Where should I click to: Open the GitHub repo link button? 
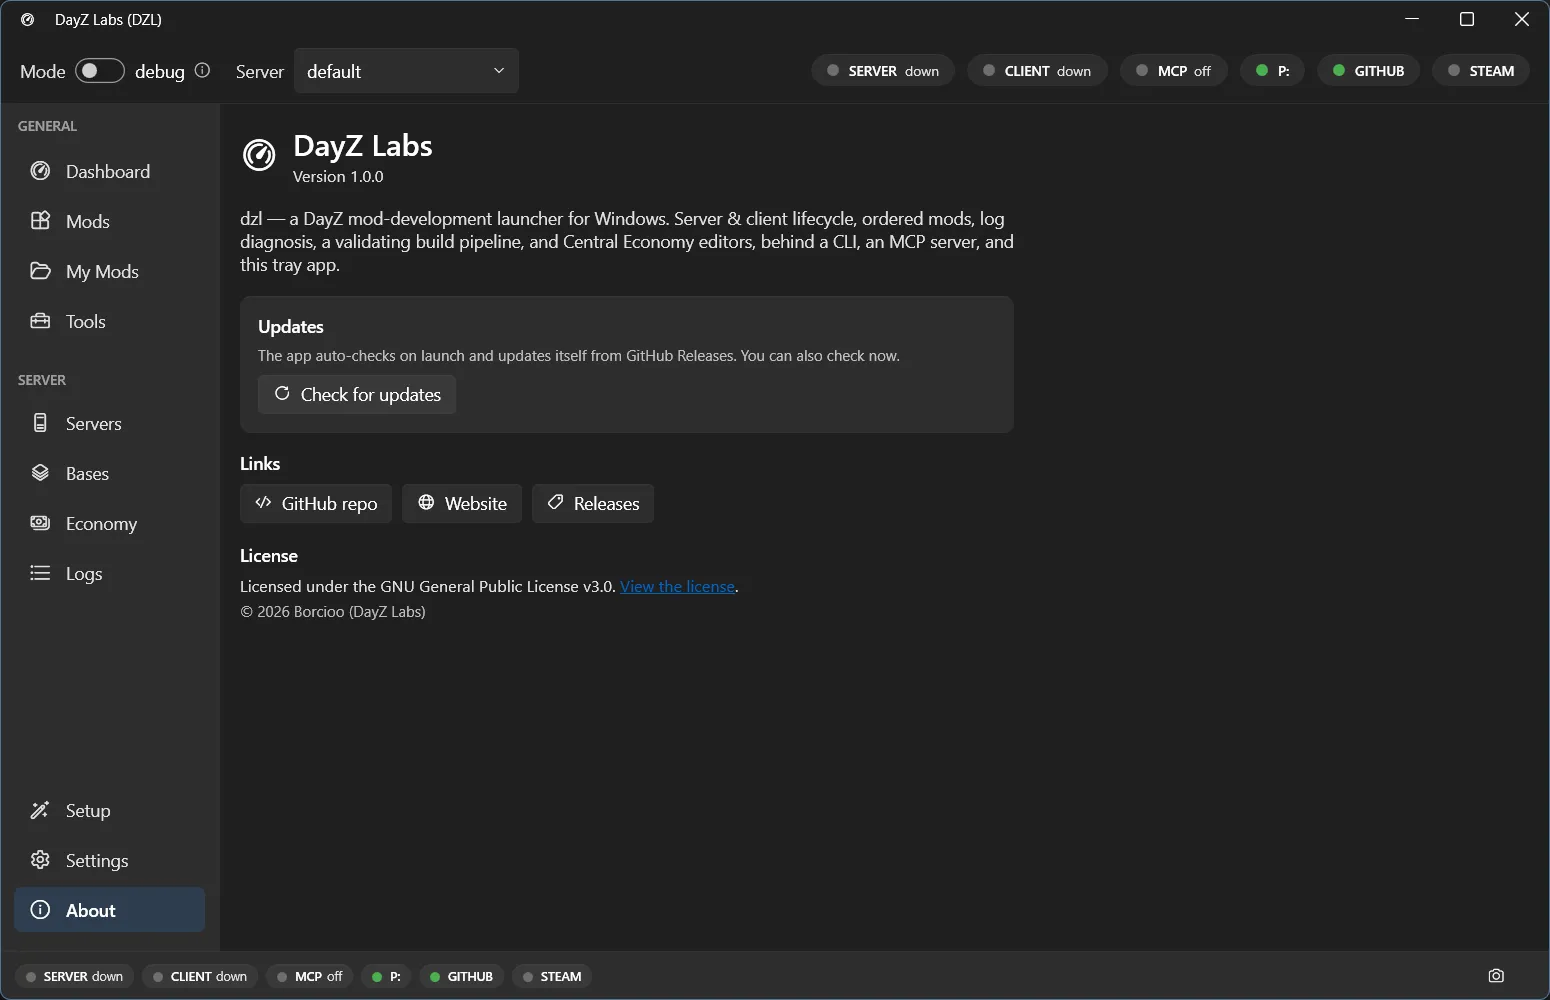click(x=316, y=503)
